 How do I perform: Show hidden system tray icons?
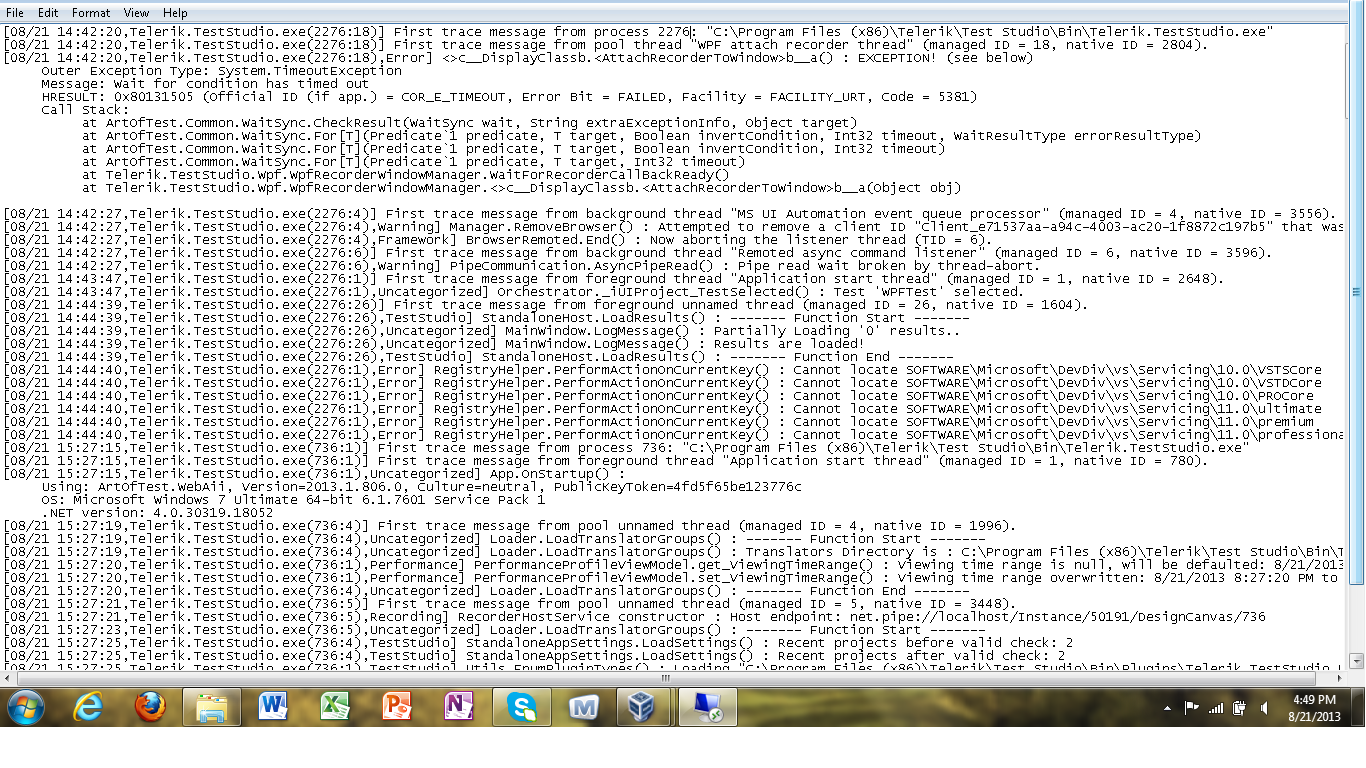pyautogui.click(x=1168, y=708)
